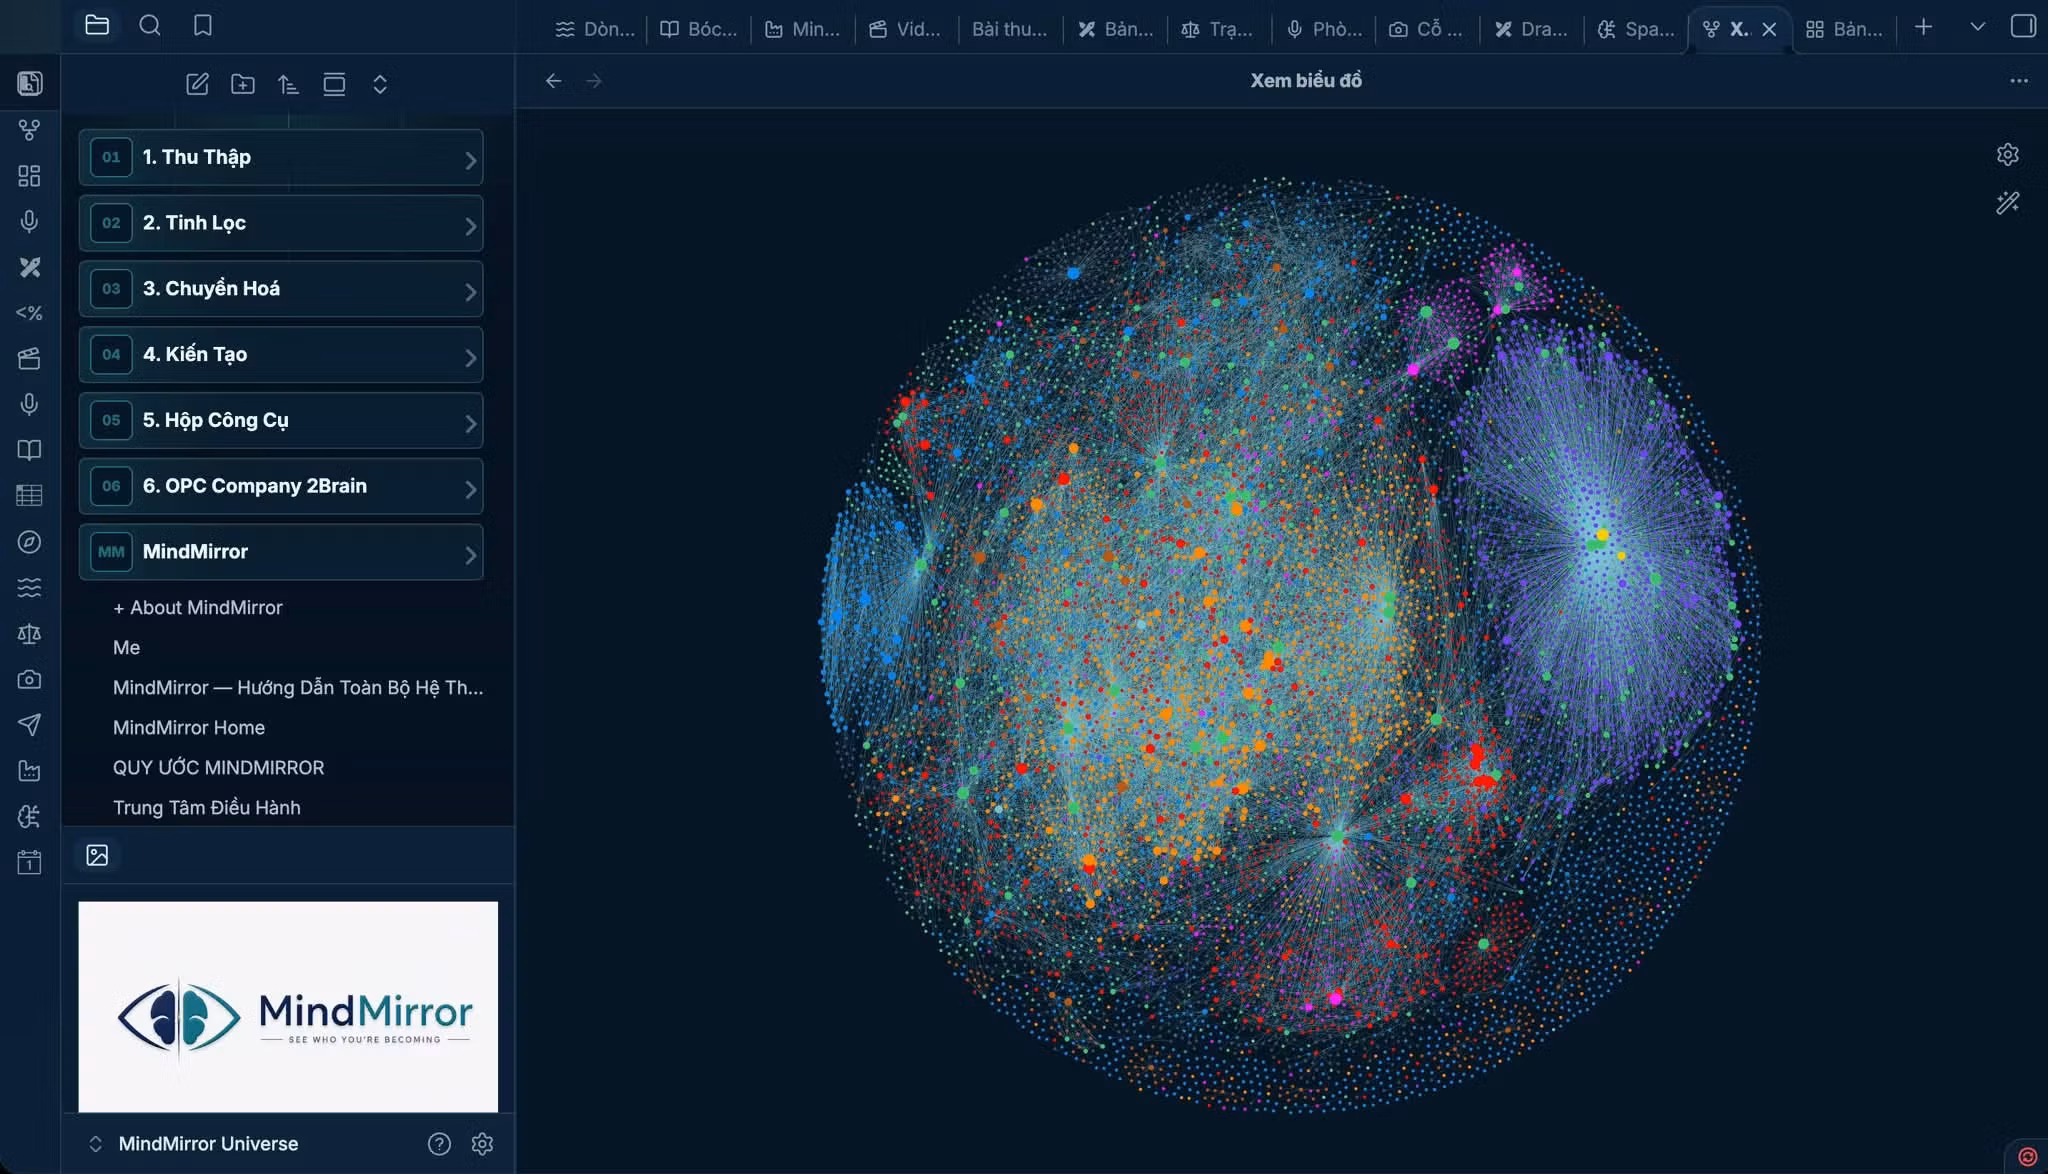Click the MindMirror logo image

[x=288, y=1007]
